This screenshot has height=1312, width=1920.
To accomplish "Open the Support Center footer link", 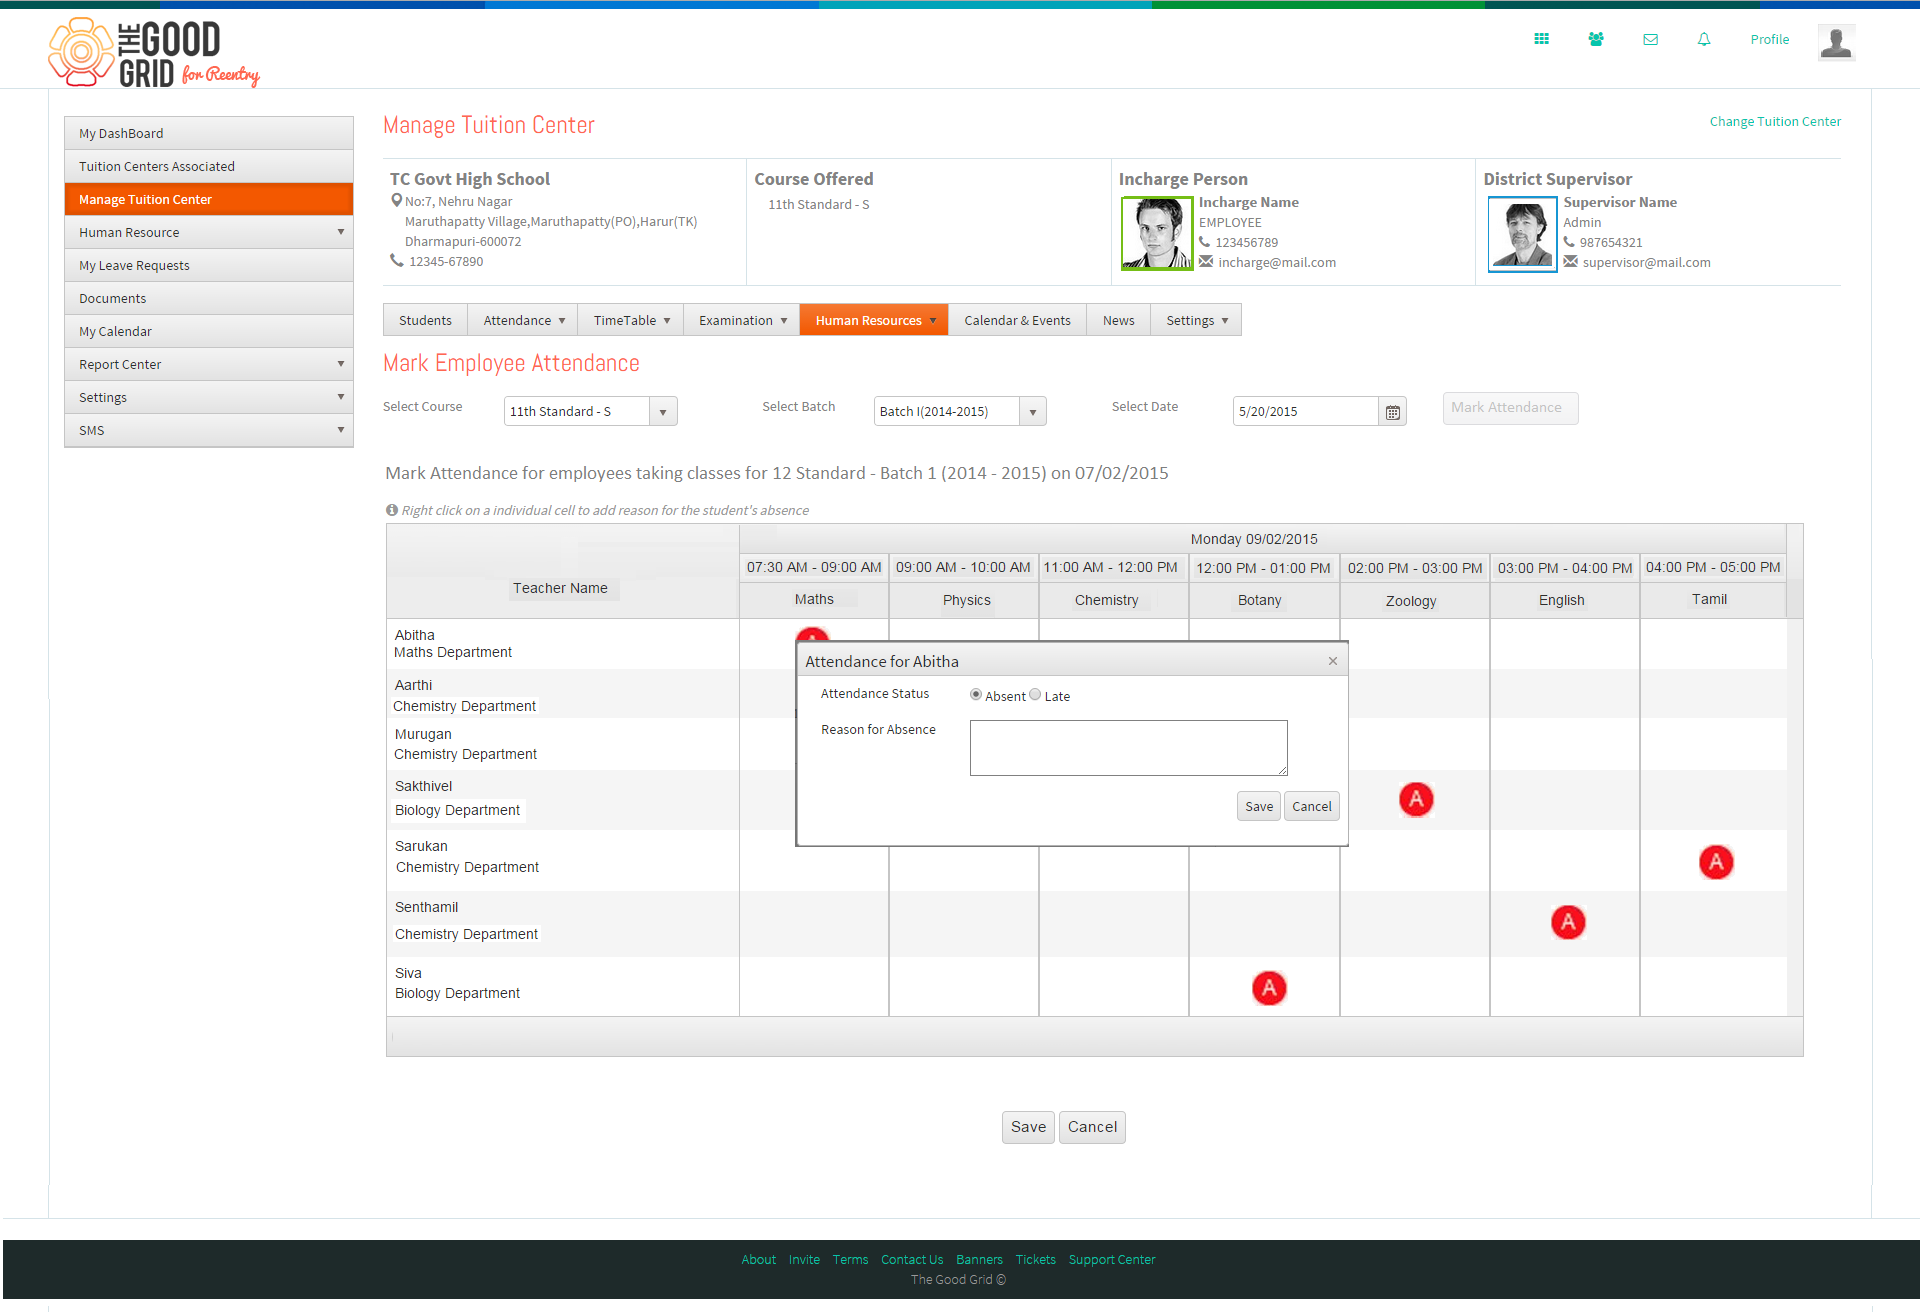I will tap(1111, 1259).
